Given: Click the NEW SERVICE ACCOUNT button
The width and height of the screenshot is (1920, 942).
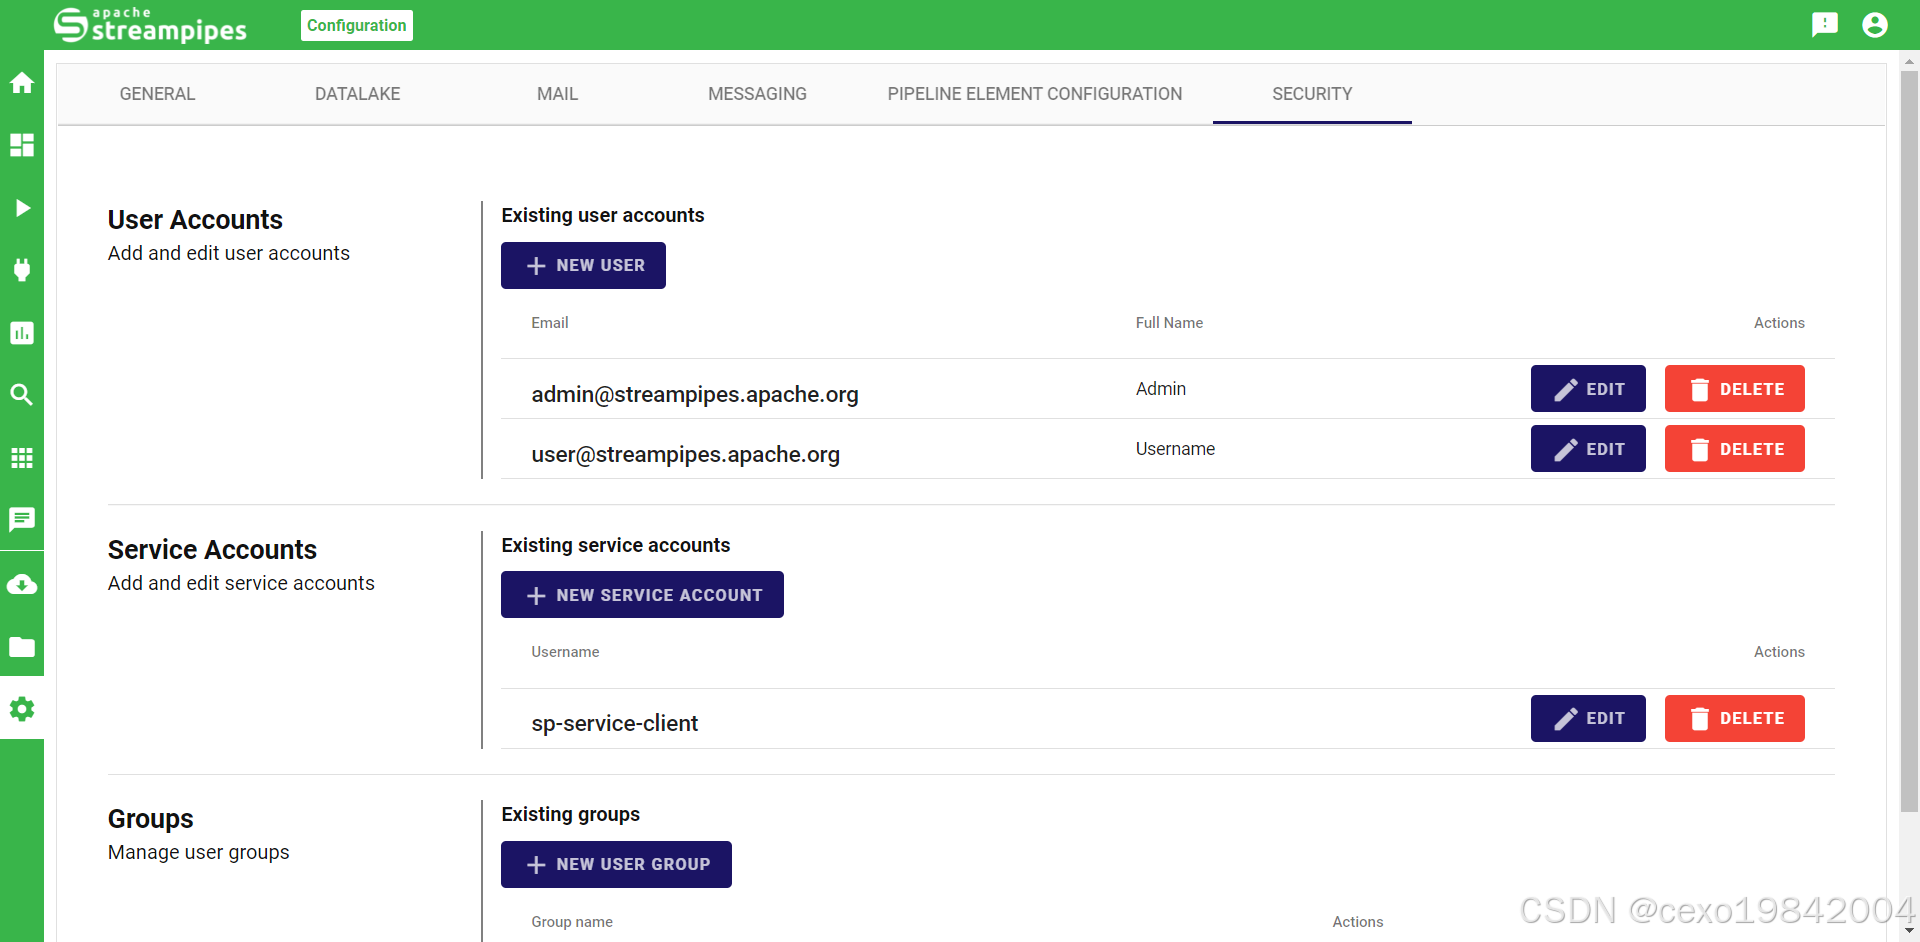Looking at the screenshot, I should 642,594.
